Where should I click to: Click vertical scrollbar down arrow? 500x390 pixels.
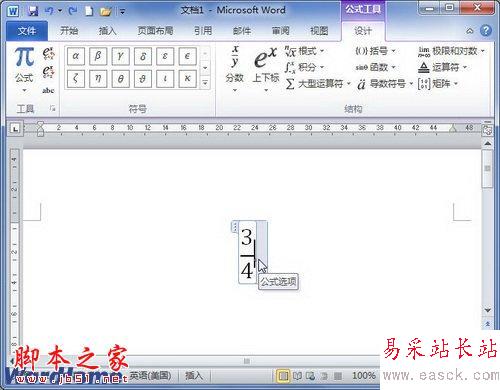coord(487,310)
